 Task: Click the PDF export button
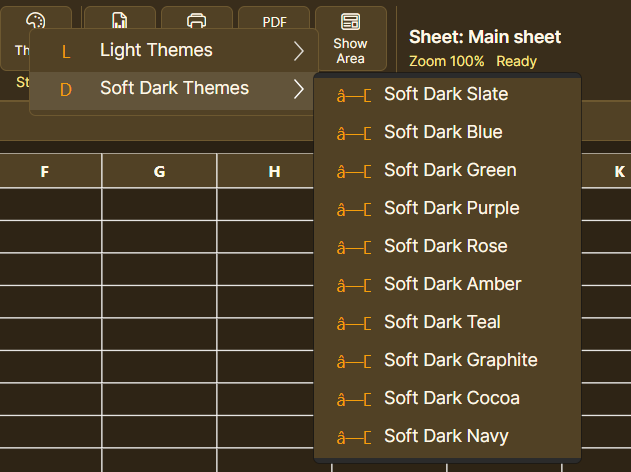click(274, 19)
